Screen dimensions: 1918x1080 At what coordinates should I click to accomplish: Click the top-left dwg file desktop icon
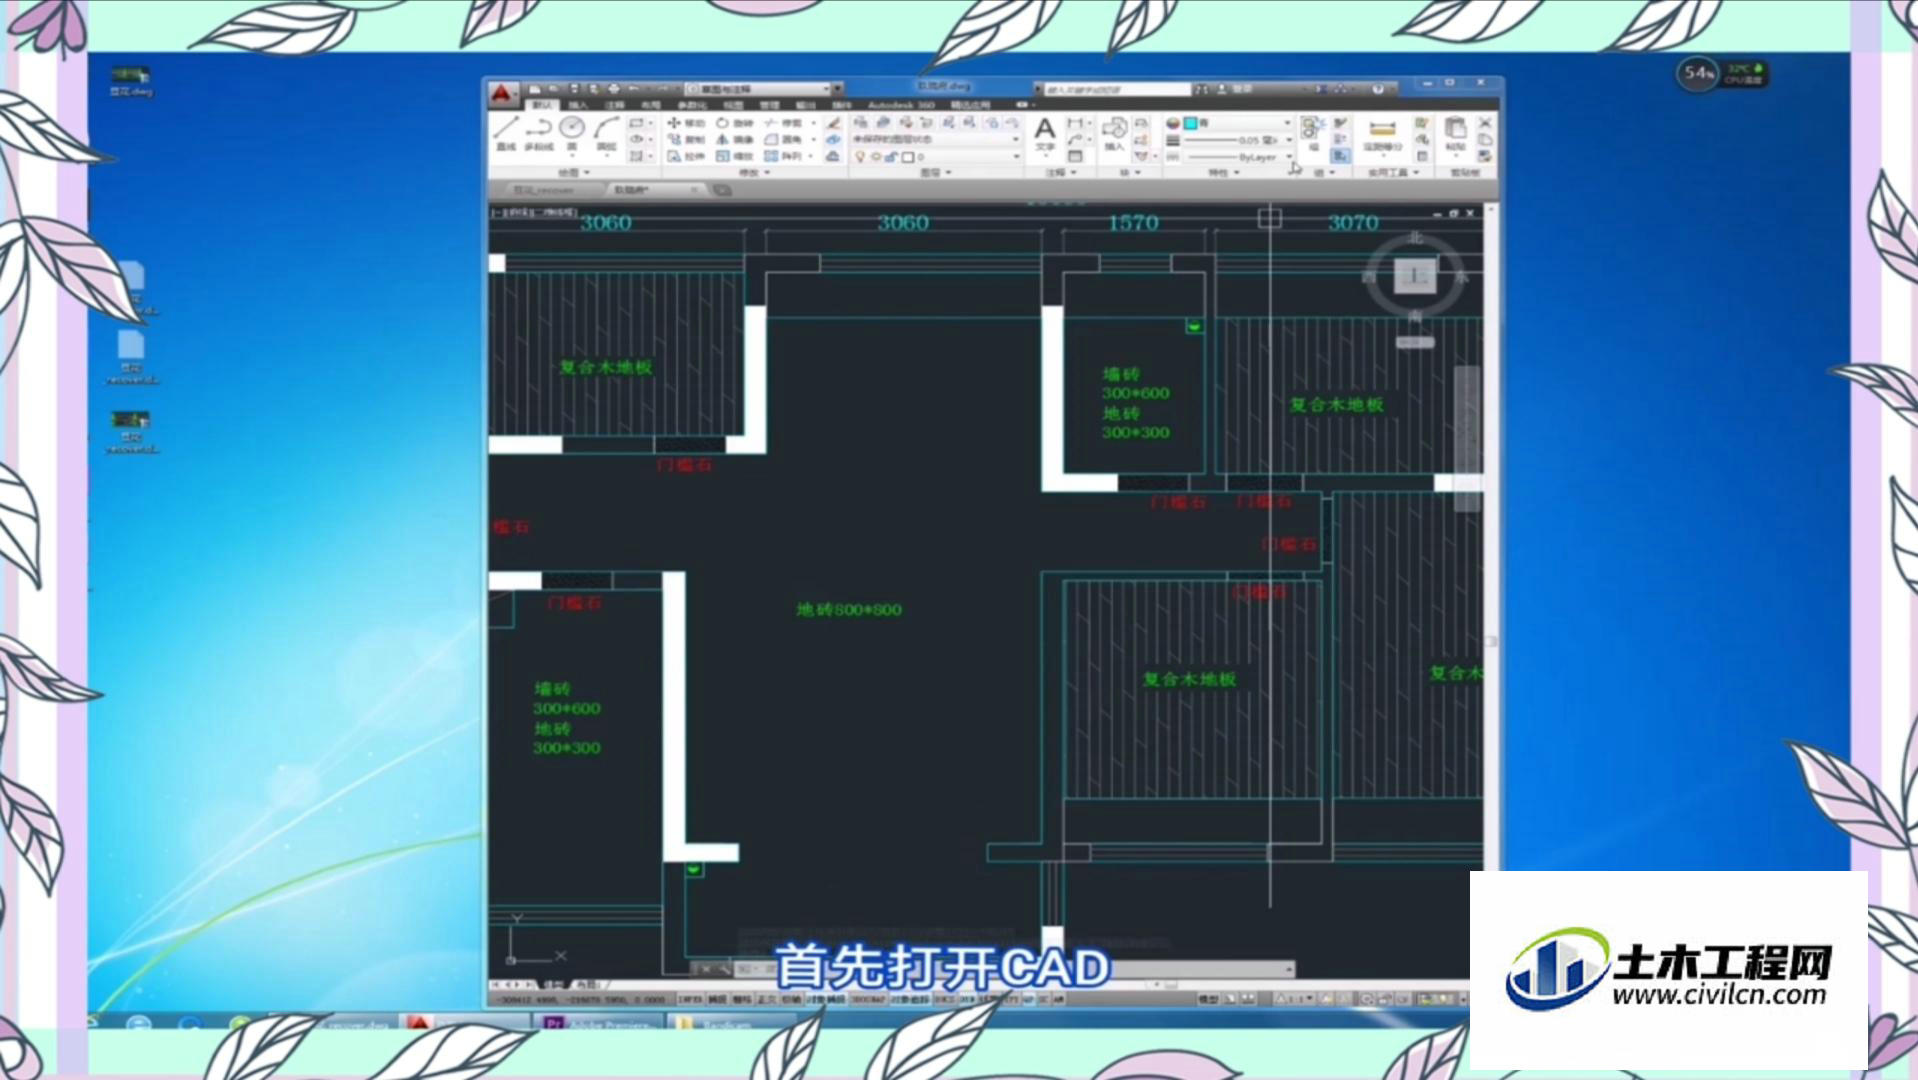[131, 81]
